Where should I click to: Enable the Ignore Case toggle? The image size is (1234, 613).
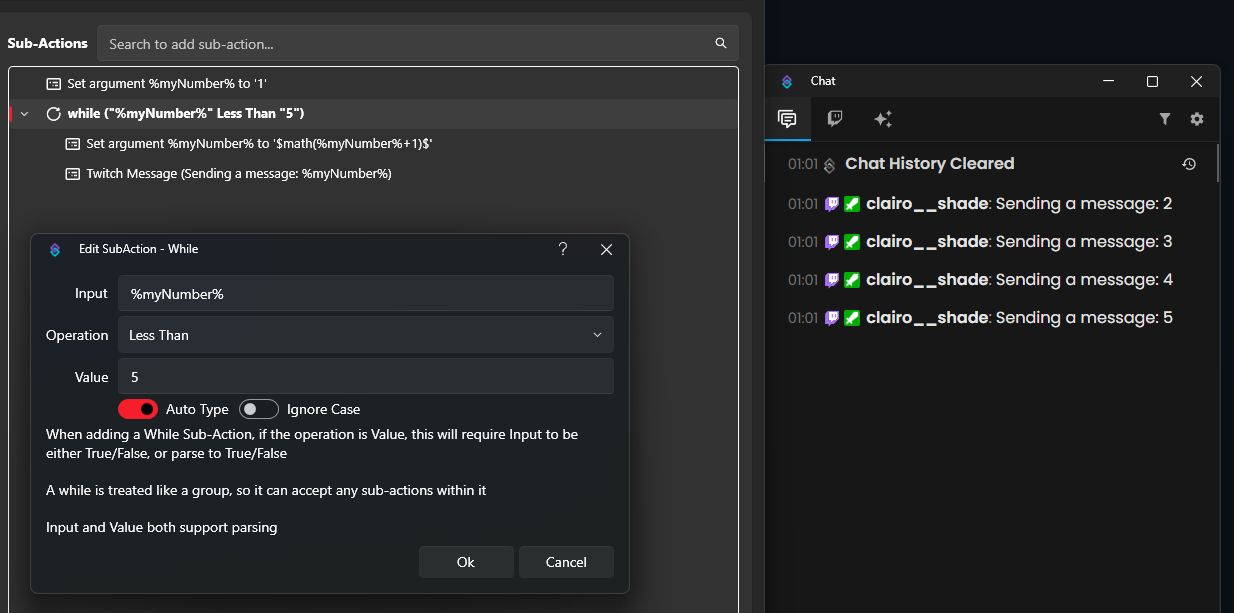coord(258,409)
